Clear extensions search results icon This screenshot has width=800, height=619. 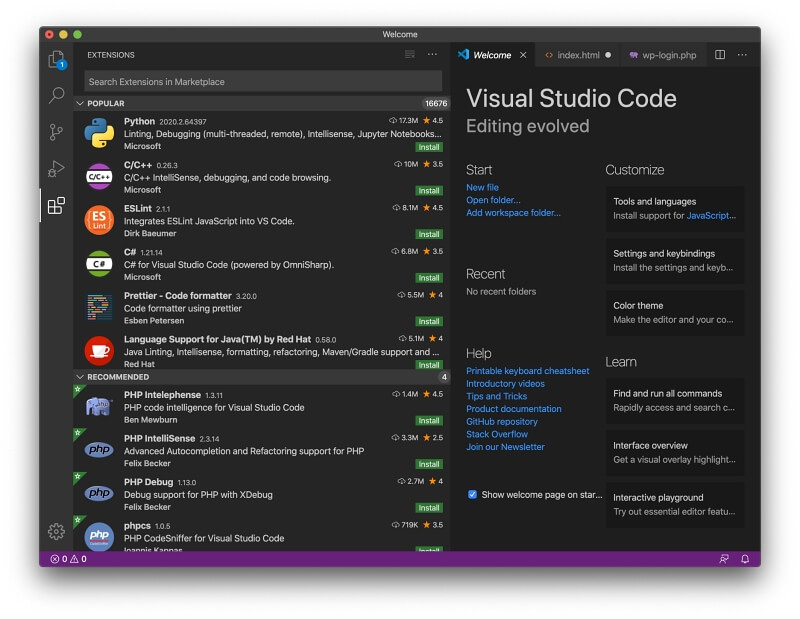click(410, 55)
